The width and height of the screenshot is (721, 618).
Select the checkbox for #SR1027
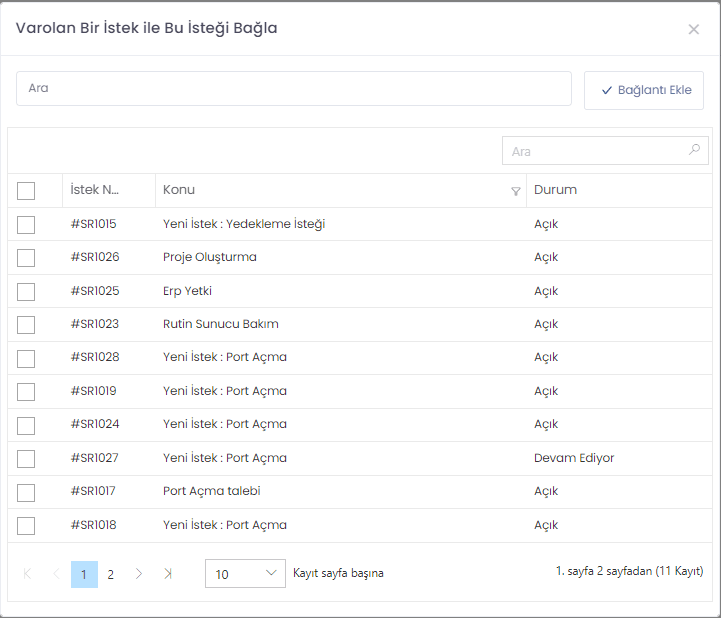26,458
